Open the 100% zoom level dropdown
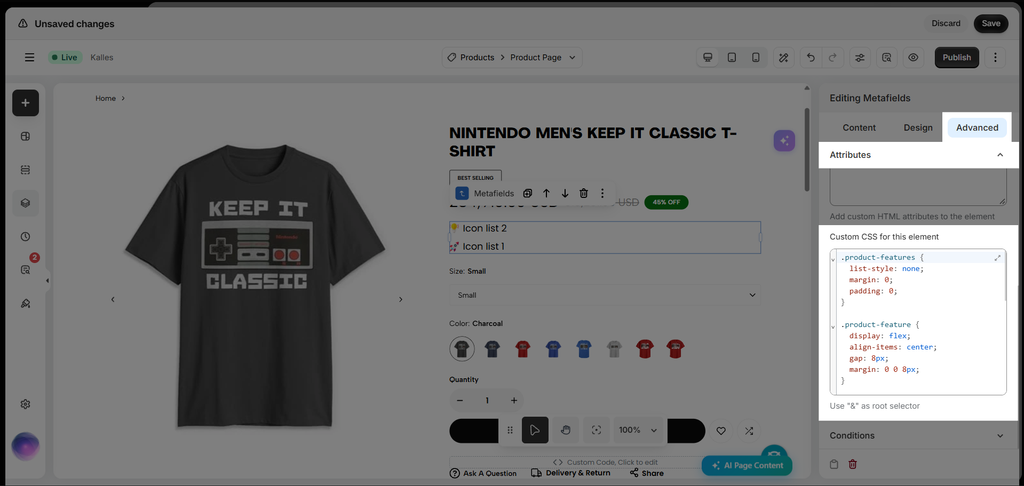This screenshot has width=1024, height=486. (x=638, y=430)
